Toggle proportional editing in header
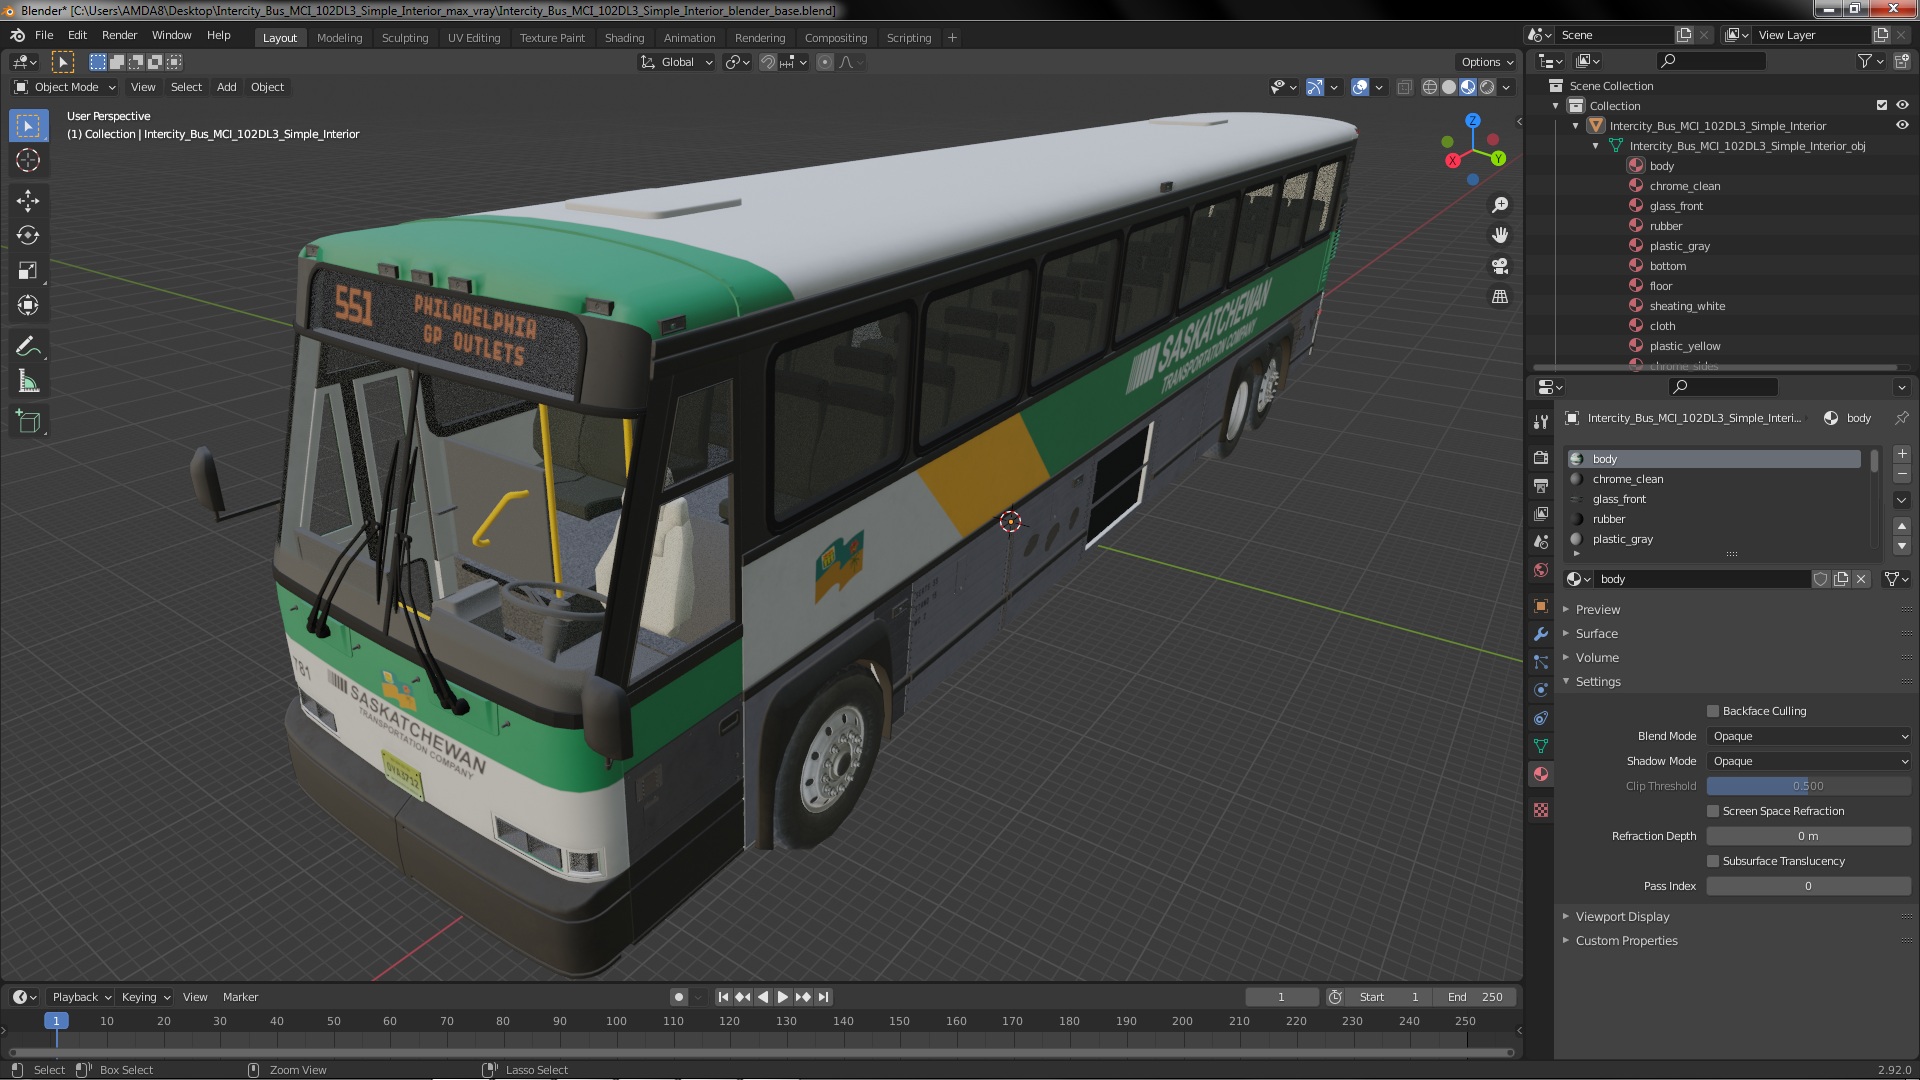 click(x=825, y=62)
